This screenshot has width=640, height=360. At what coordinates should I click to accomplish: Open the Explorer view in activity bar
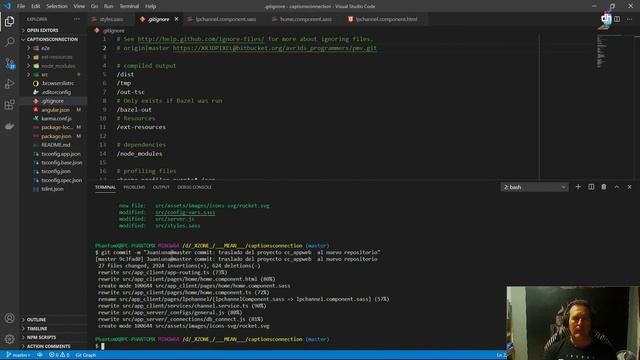pos(9,21)
